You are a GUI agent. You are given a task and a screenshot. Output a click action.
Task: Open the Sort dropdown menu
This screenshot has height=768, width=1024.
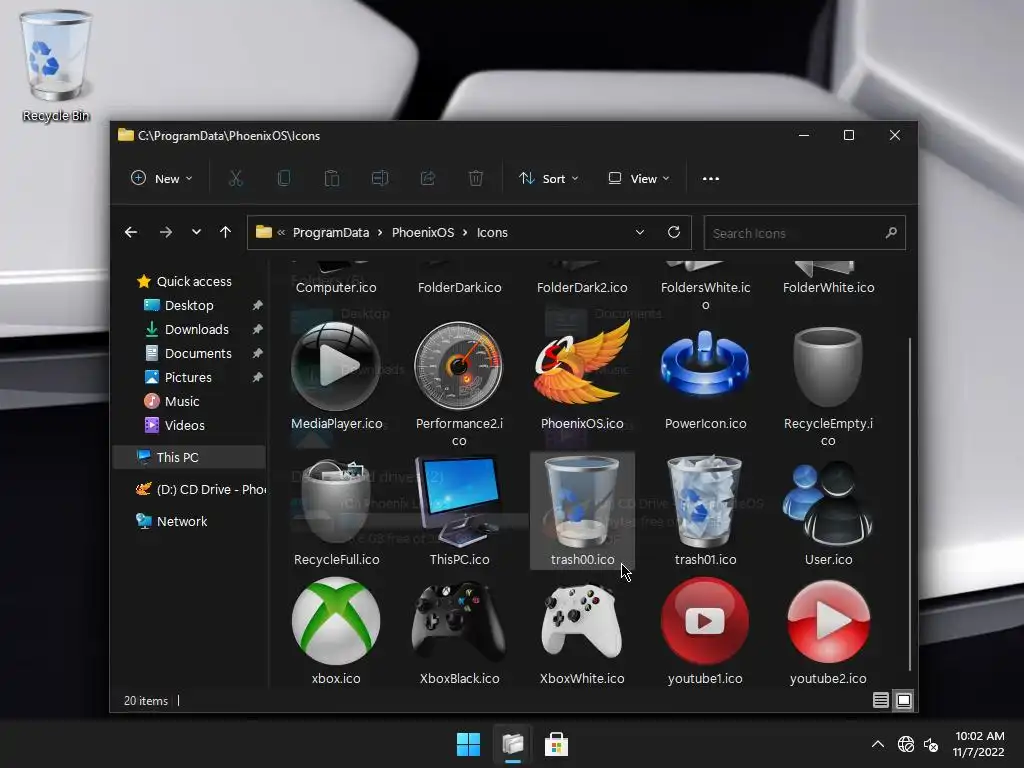tap(548, 178)
